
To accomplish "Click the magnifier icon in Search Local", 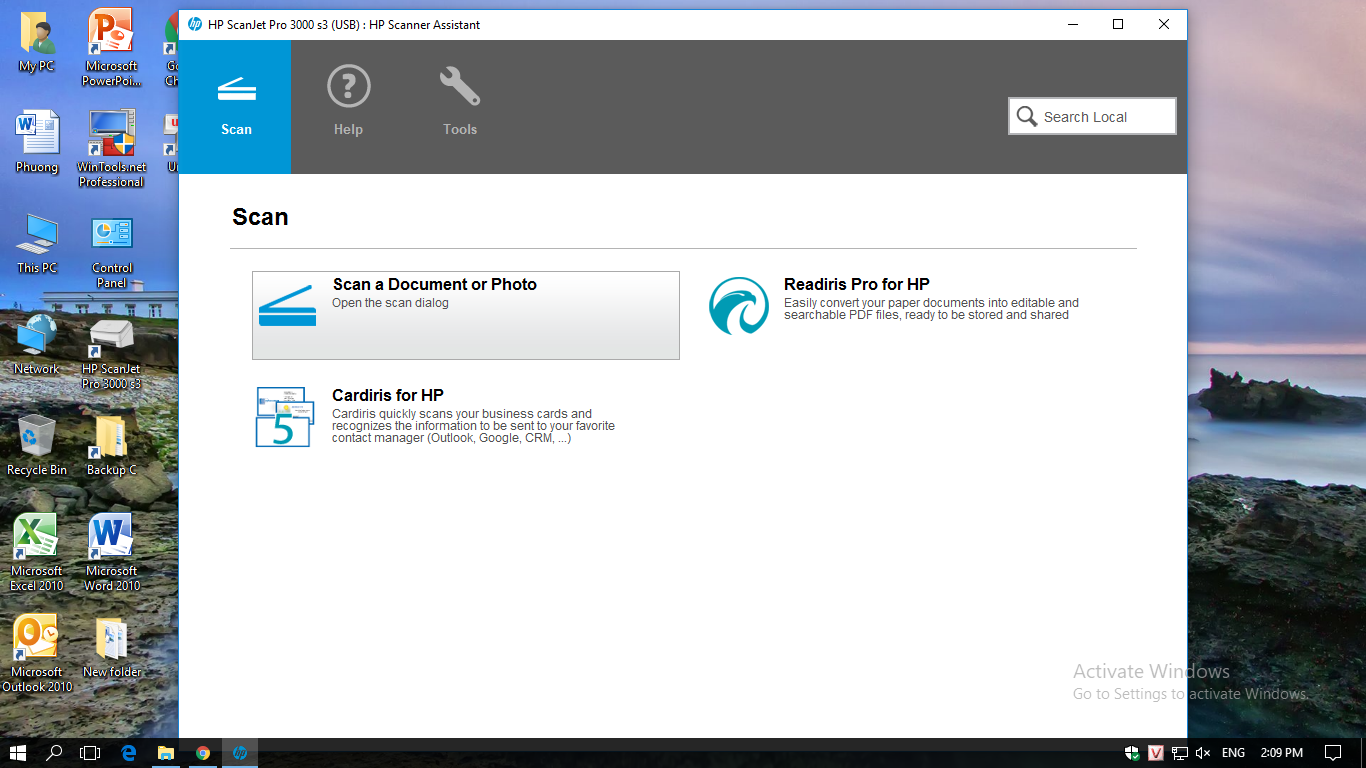I will [x=1027, y=117].
